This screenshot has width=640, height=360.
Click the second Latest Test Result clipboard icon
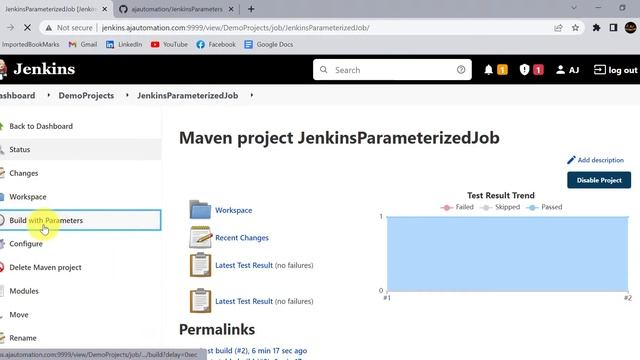tap(200, 301)
